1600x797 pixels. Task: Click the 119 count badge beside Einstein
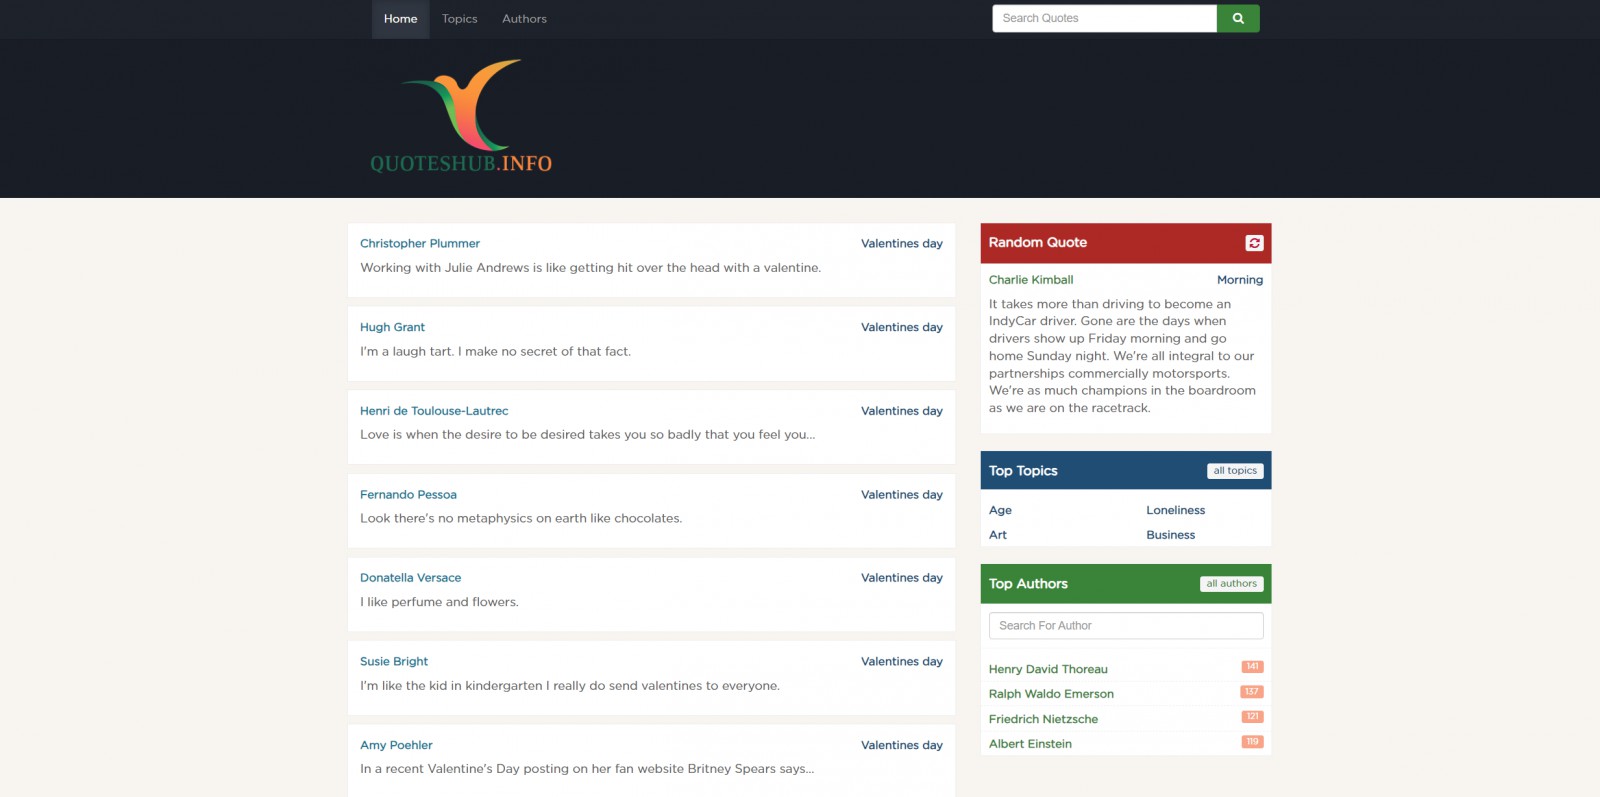point(1252,742)
